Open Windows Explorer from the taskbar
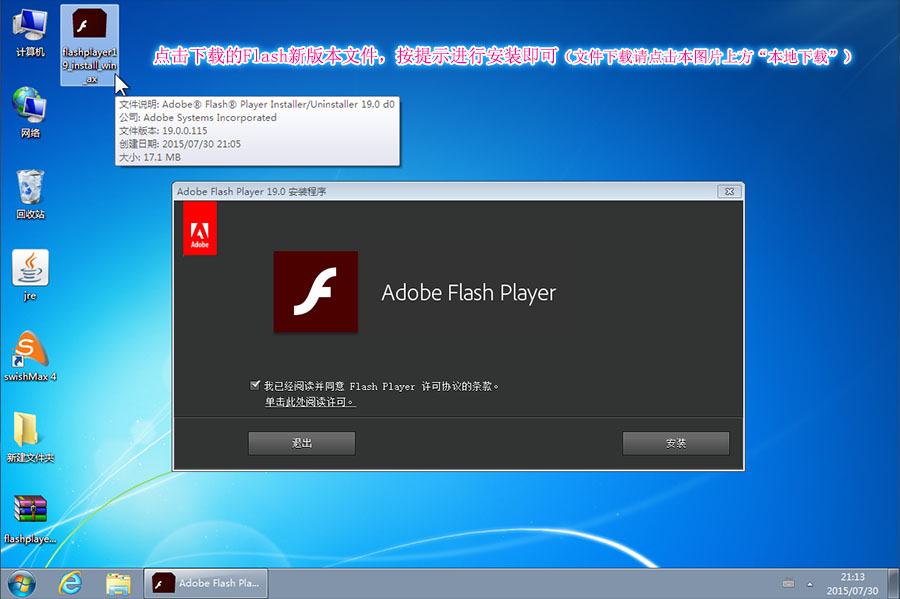Viewport: 900px width, 599px height. coord(118,584)
